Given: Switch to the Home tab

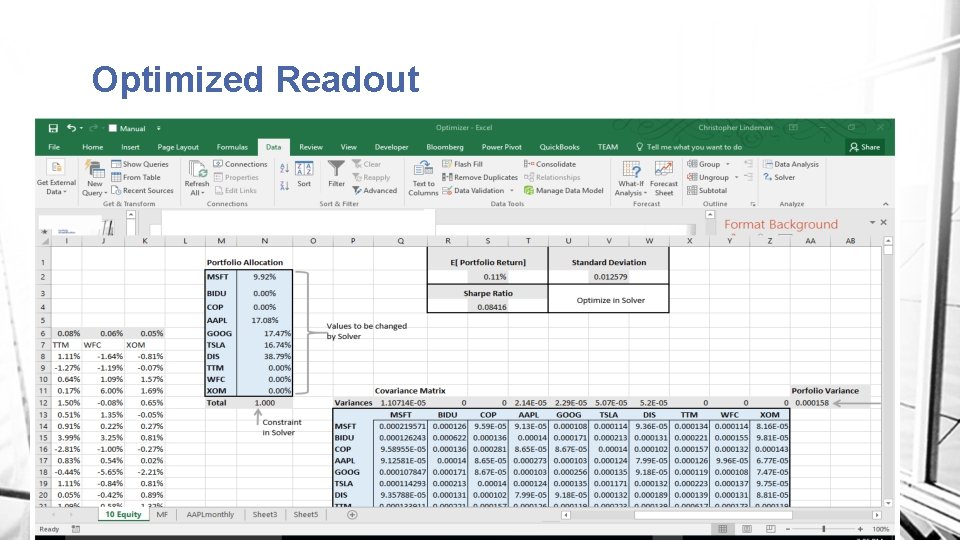Looking at the screenshot, I should pyautogui.click(x=92, y=147).
